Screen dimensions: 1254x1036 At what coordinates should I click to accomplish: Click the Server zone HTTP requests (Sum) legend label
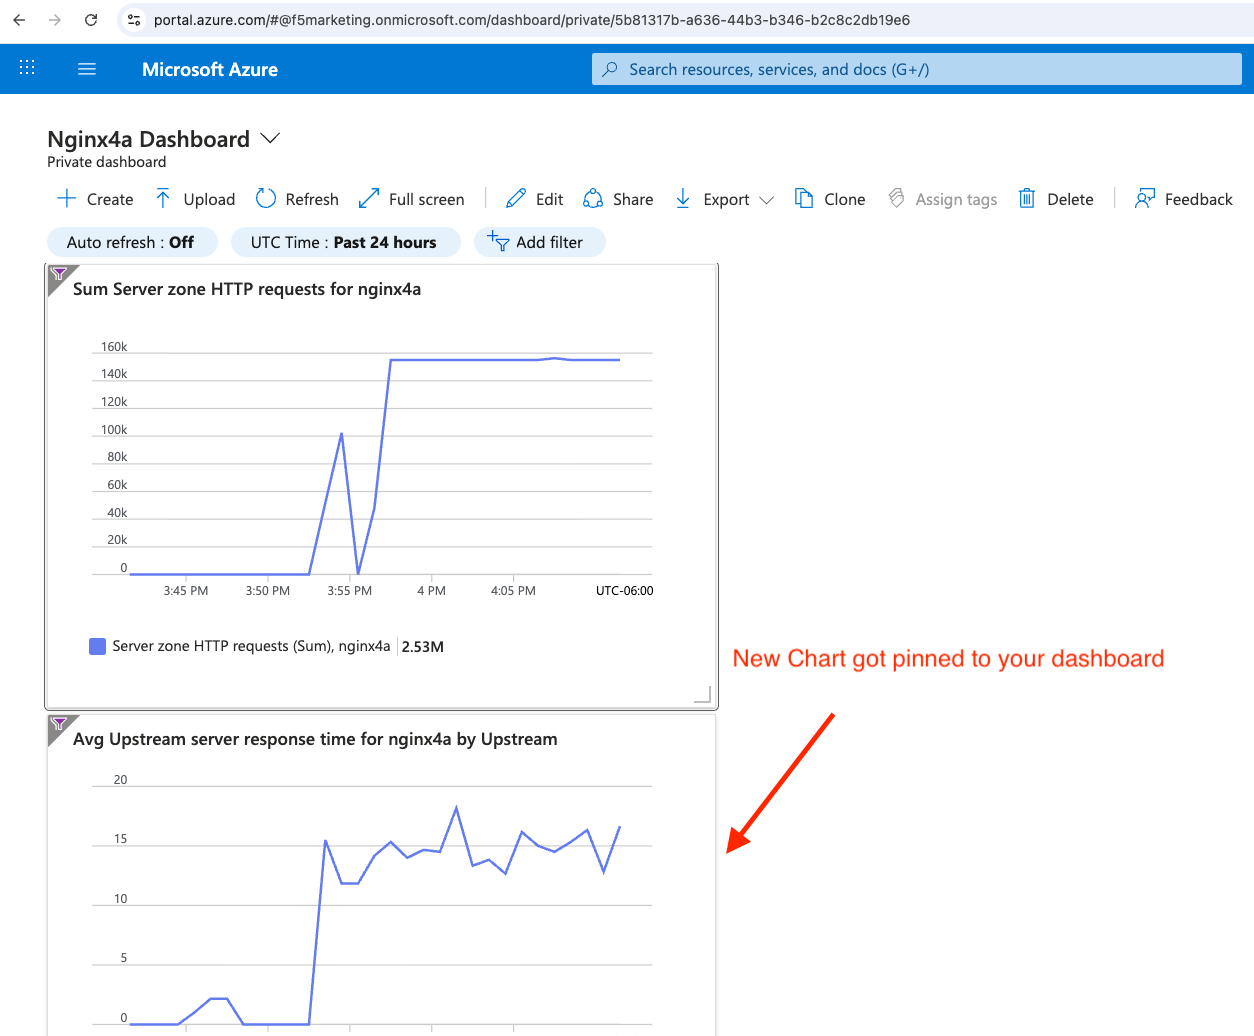251,646
